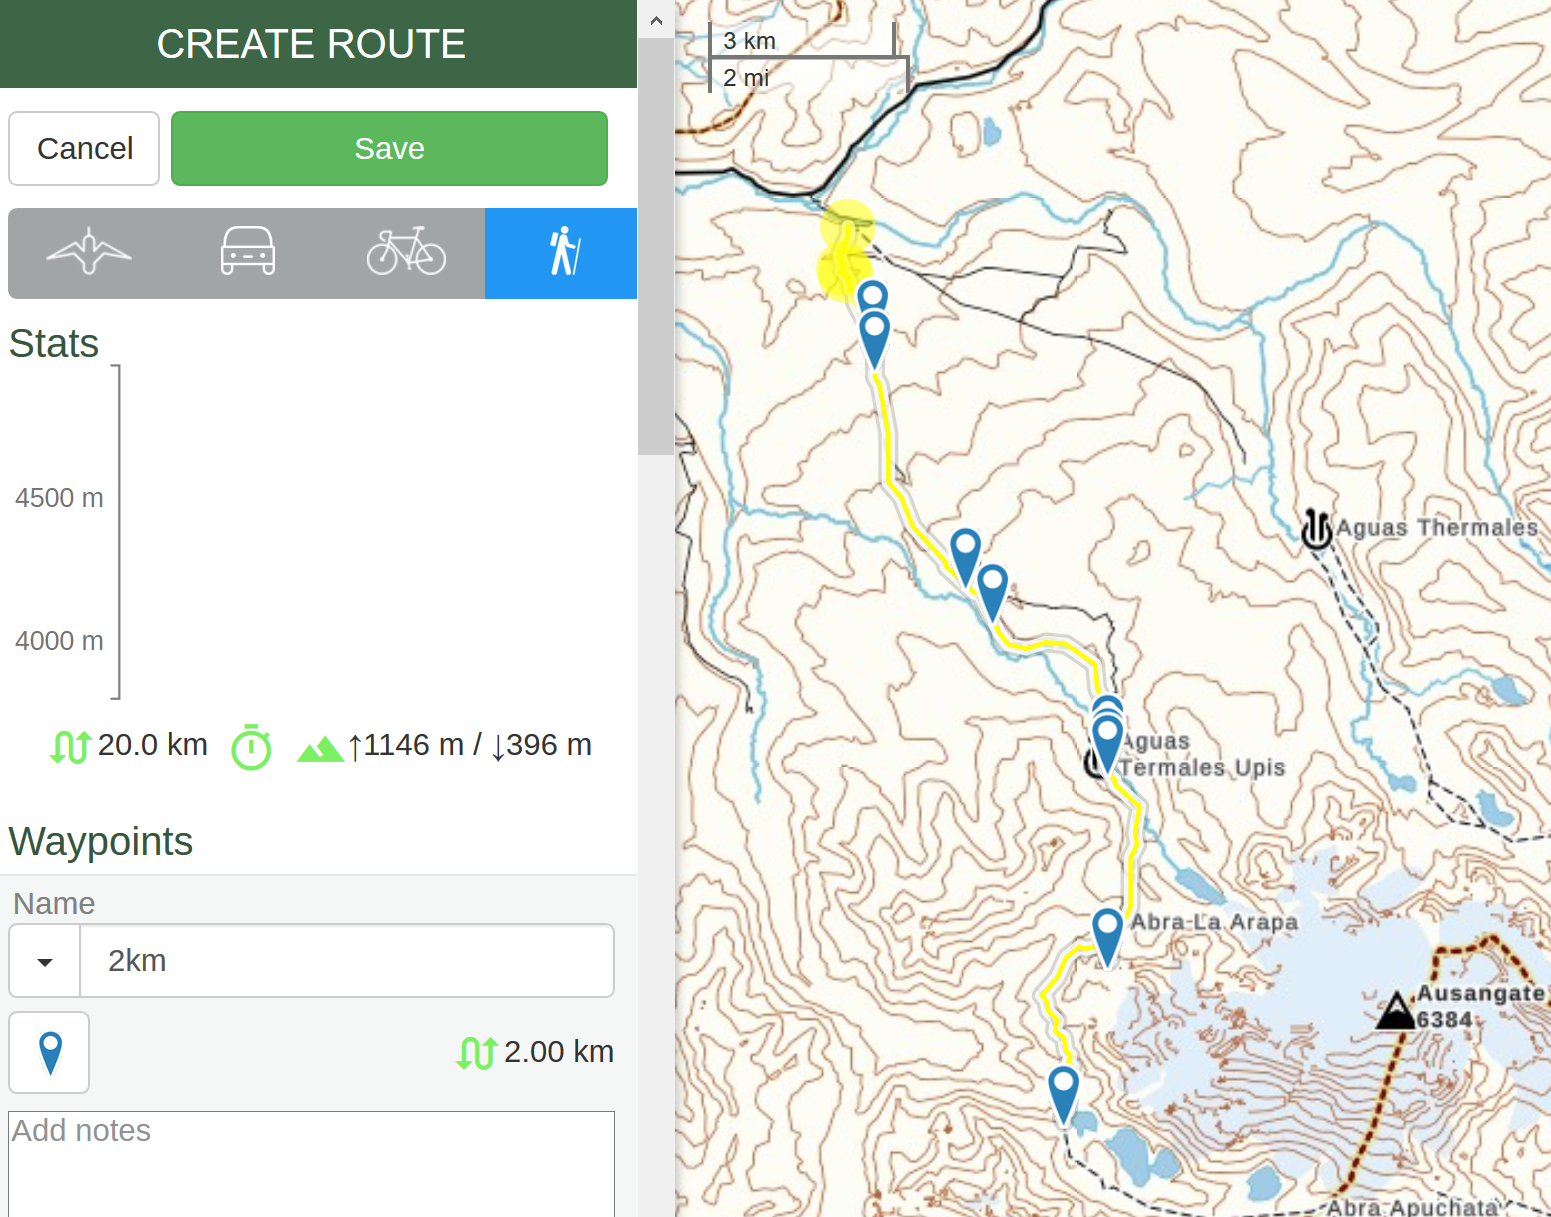Open the waypoint name dropdown arrow

(x=45, y=961)
